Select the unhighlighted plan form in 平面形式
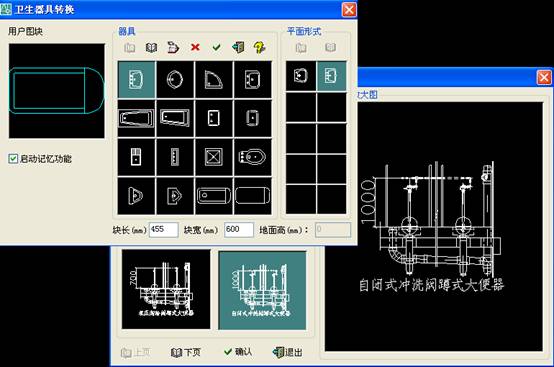Screen dimensions: 554x367 pyautogui.click(x=301, y=76)
